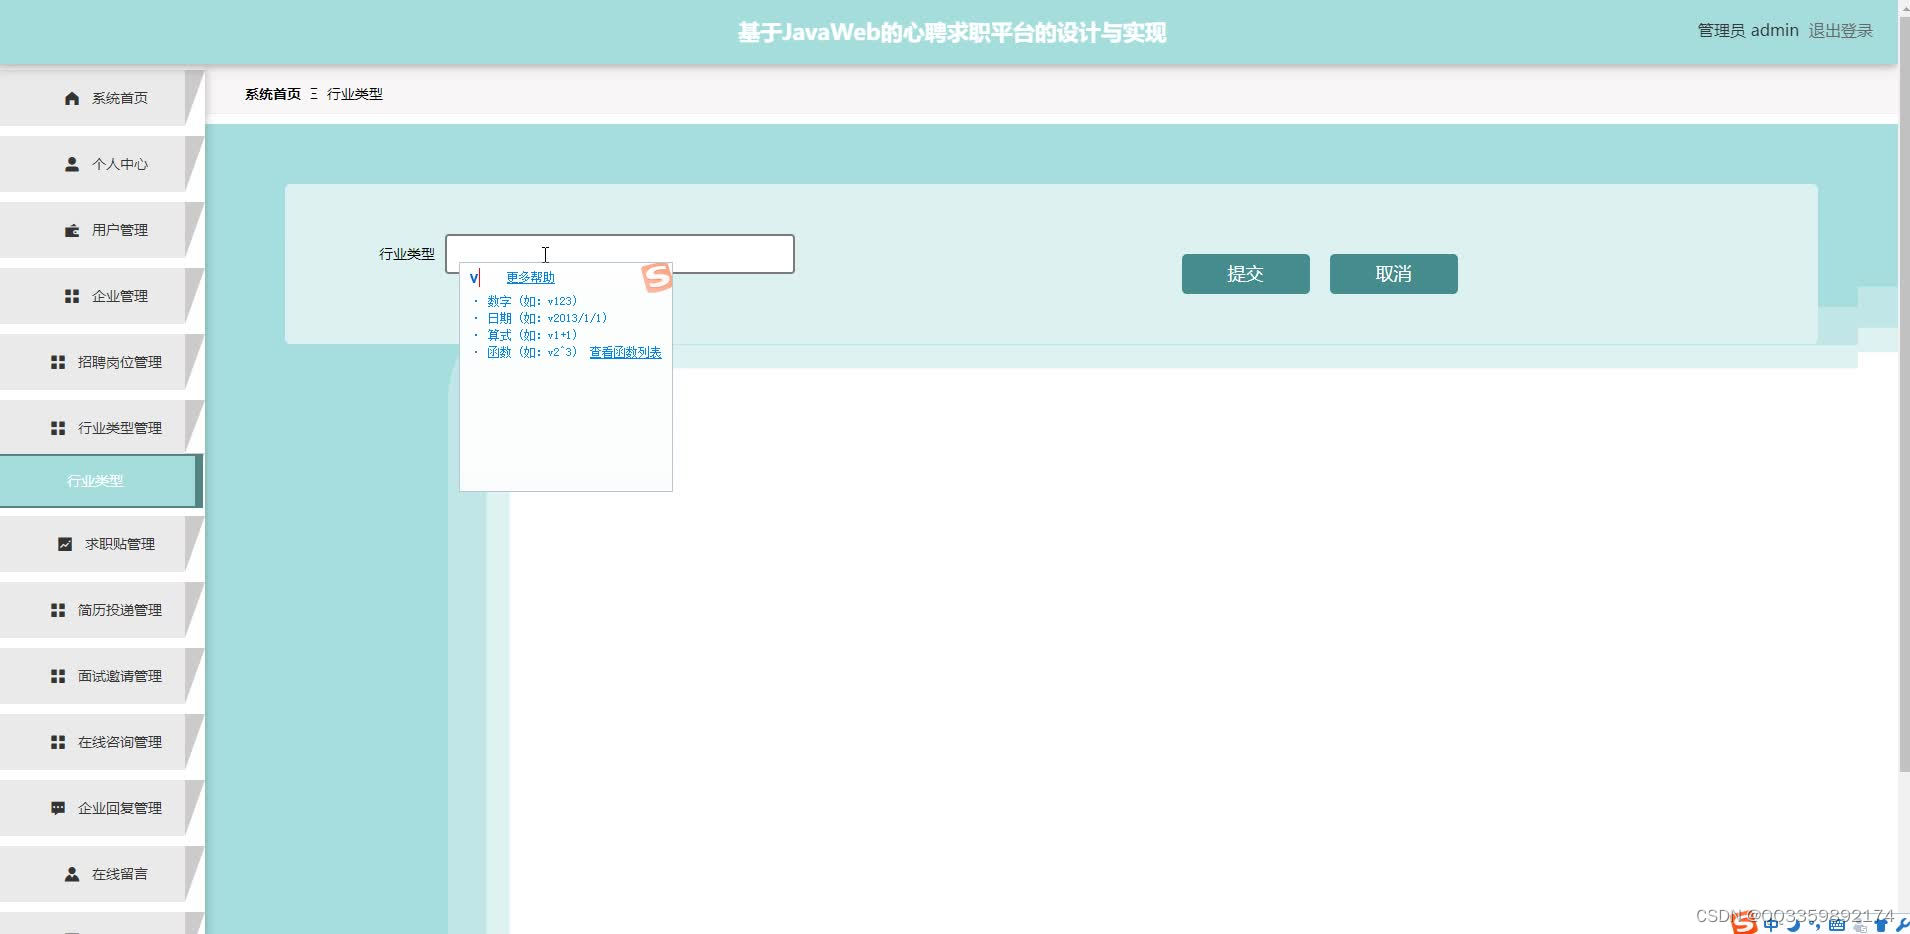
Task: Click the shirt skin icon in IME bar
Action: tap(1881, 925)
